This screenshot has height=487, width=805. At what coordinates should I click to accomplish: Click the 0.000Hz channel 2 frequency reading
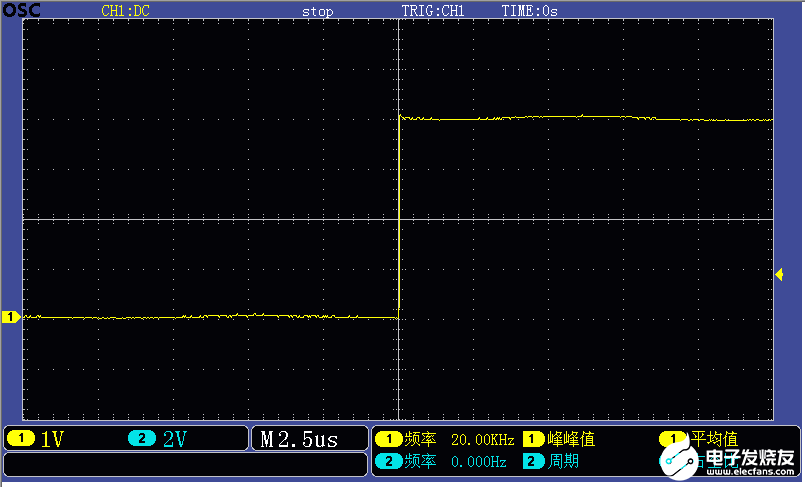click(478, 462)
